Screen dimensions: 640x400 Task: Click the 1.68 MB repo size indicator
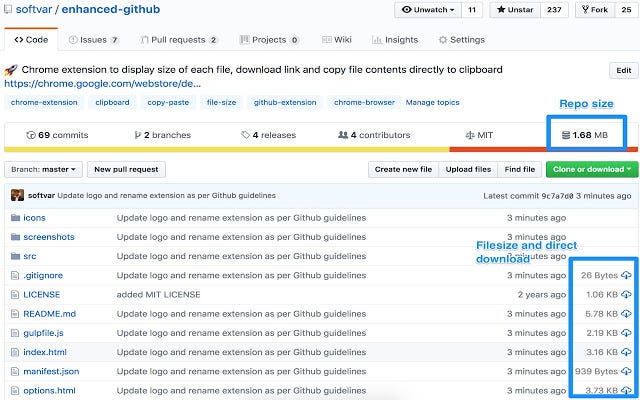584,135
